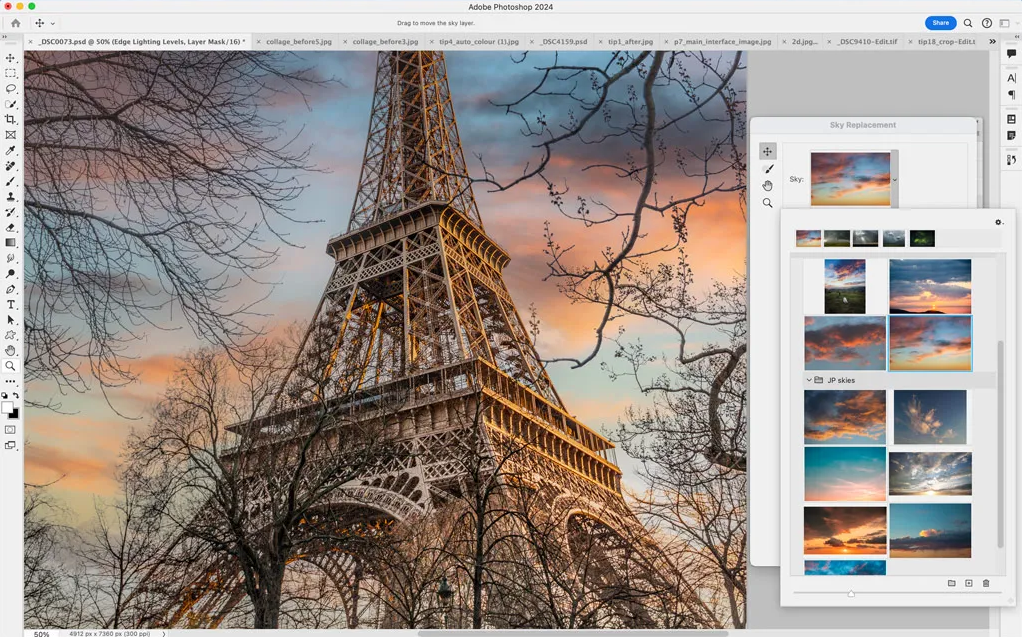Switch to the collage_before5.jpg tab

[x=297, y=42]
